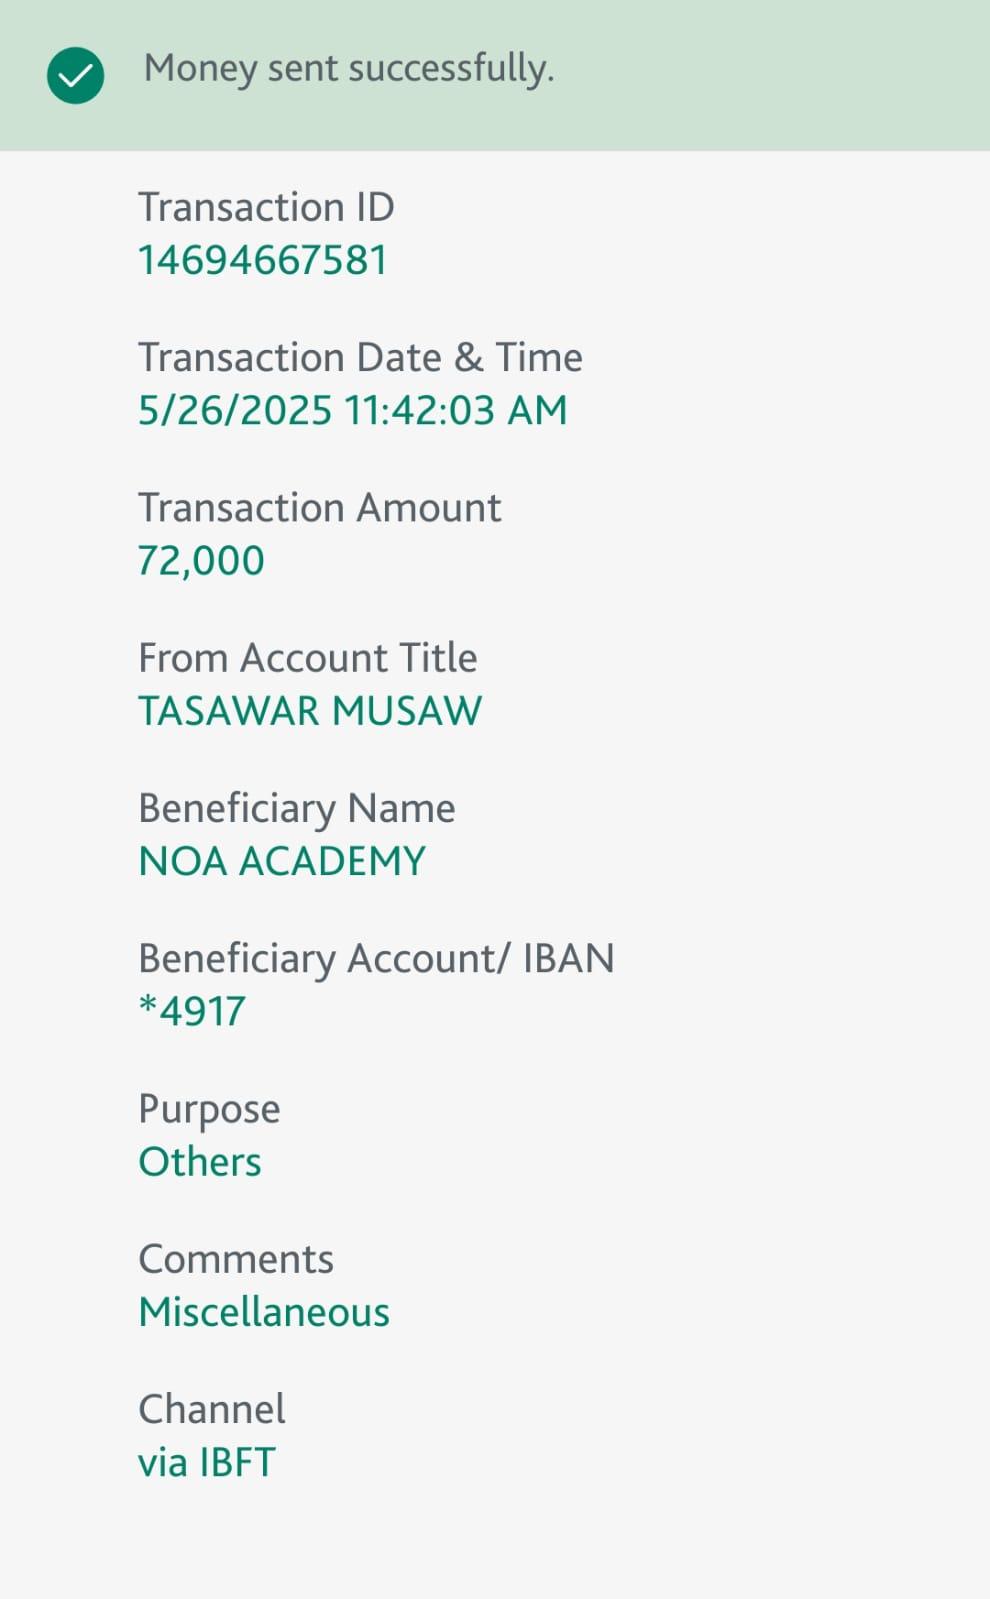
Task: Click the Purpose label
Action: click(x=209, y=1109)
